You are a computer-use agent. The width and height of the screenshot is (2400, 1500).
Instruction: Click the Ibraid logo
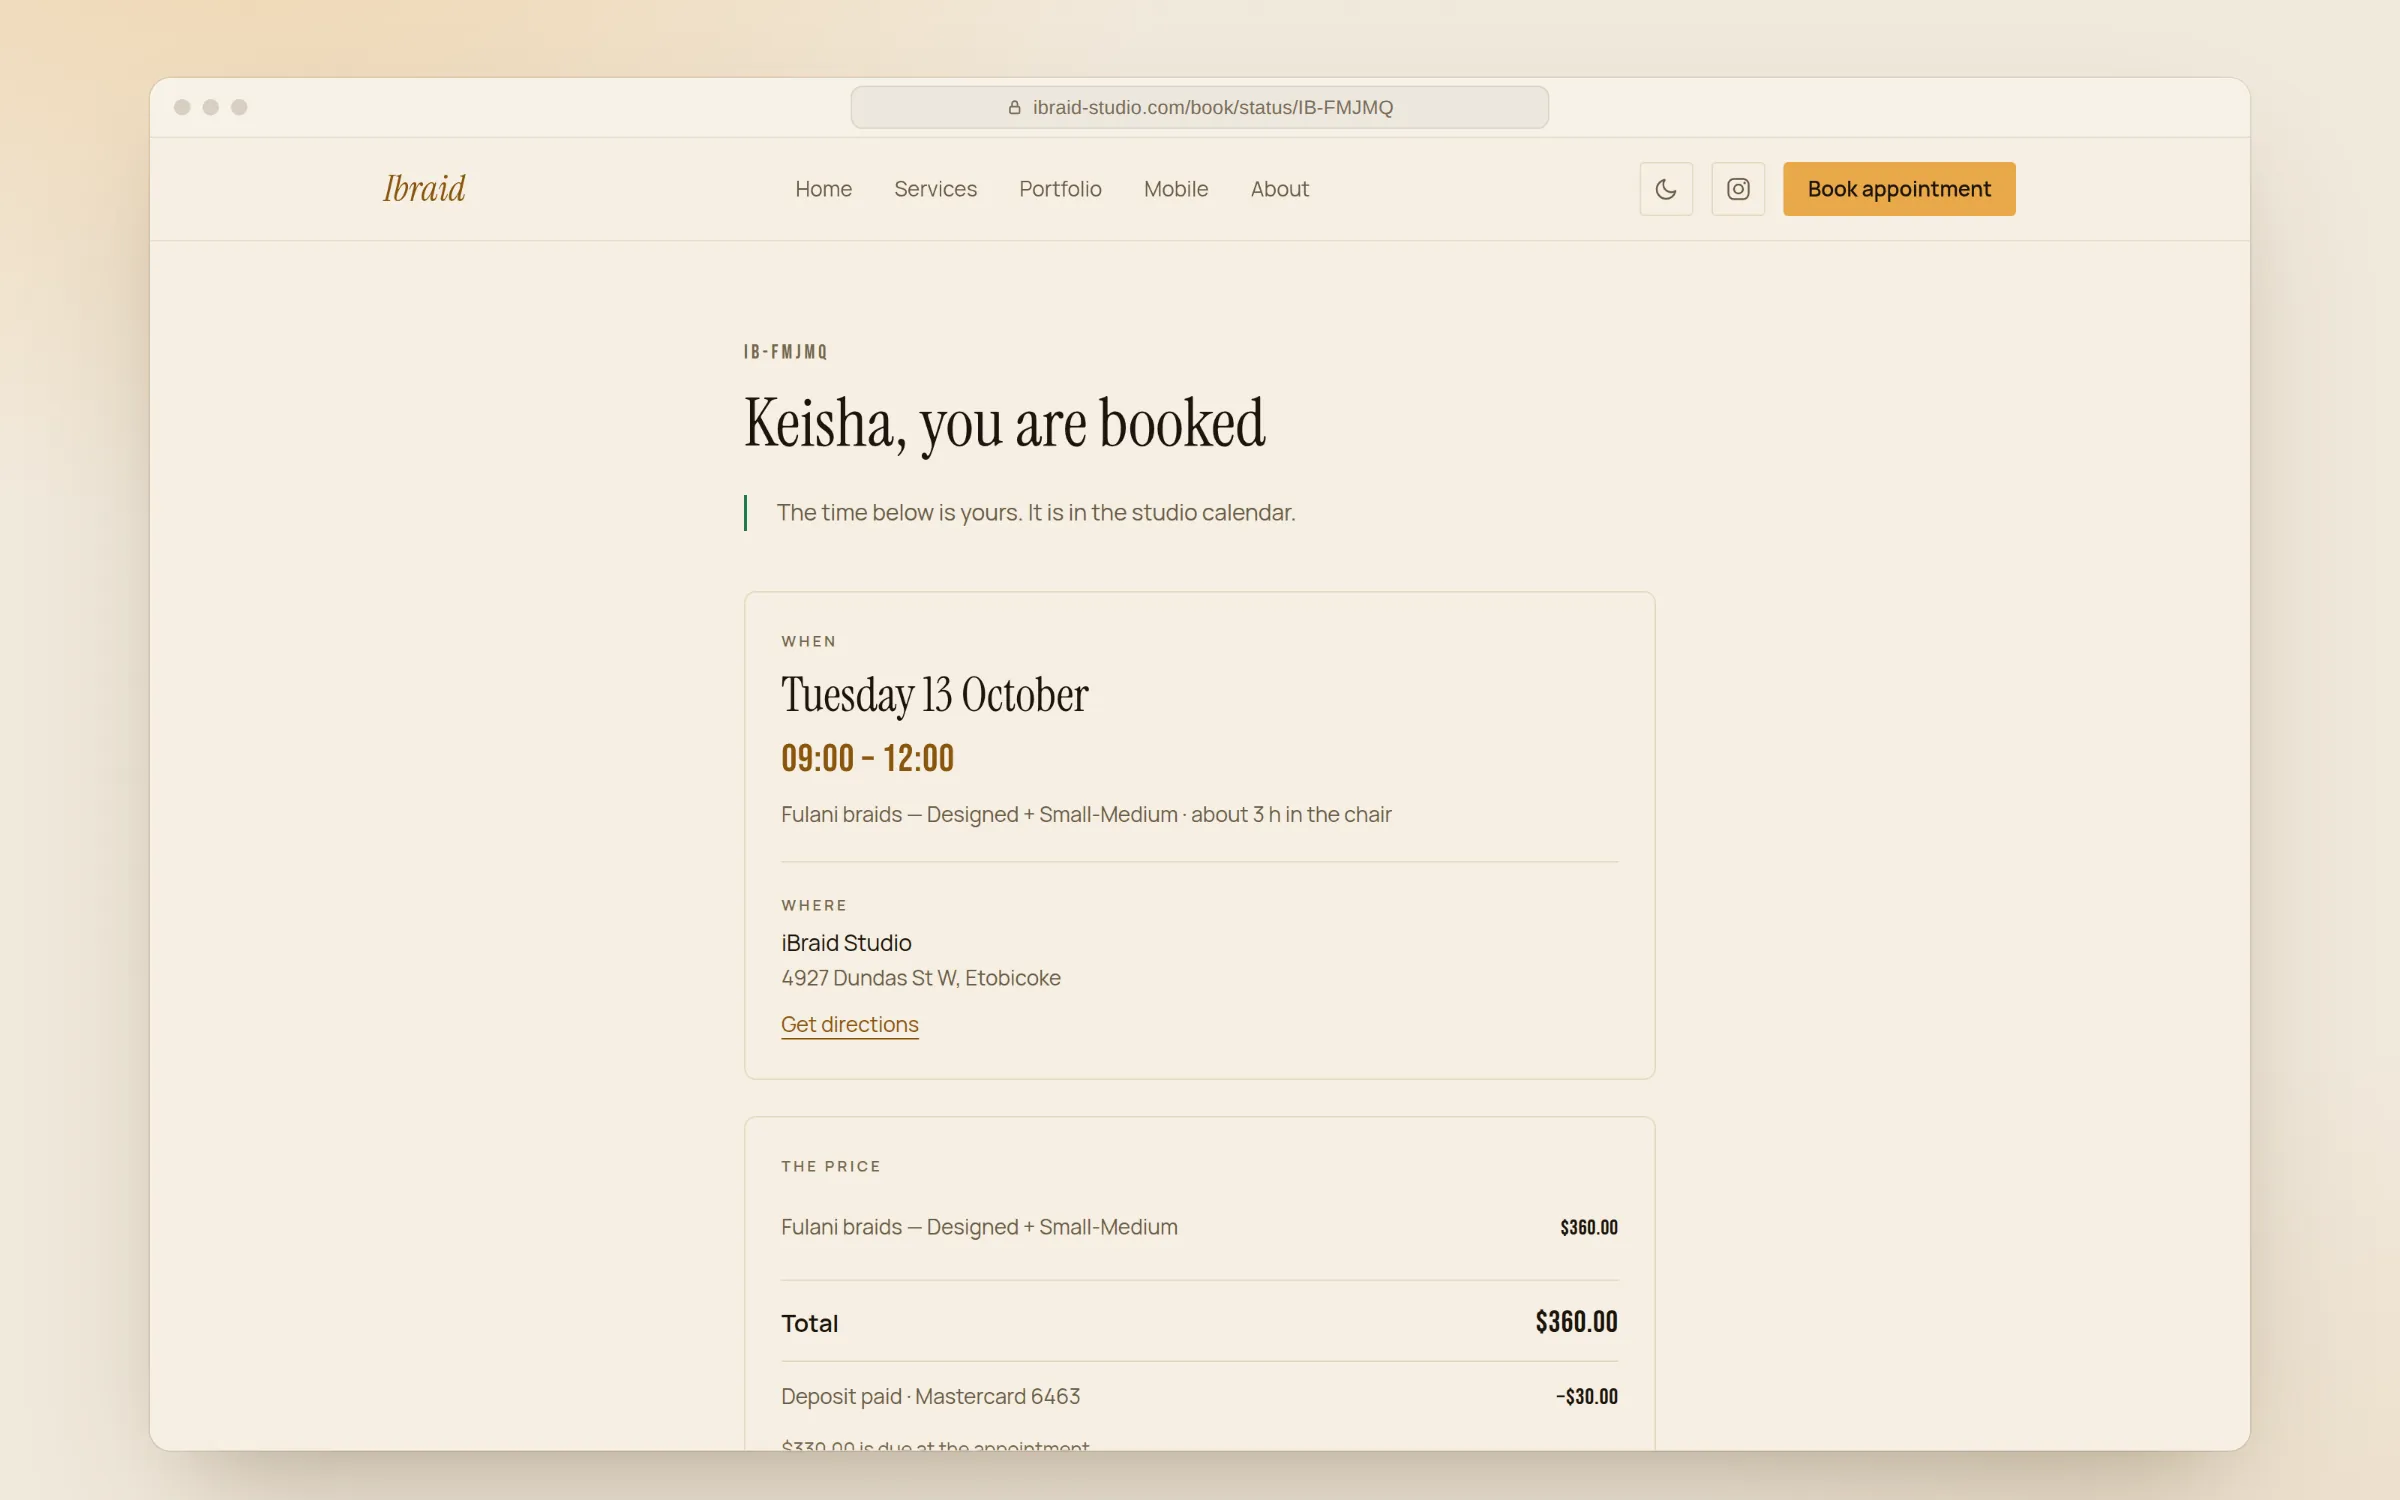(424, 189)
